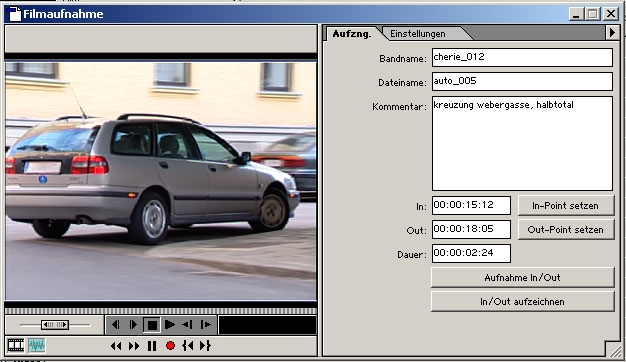Toggle the video filmstrip icon

16,345
